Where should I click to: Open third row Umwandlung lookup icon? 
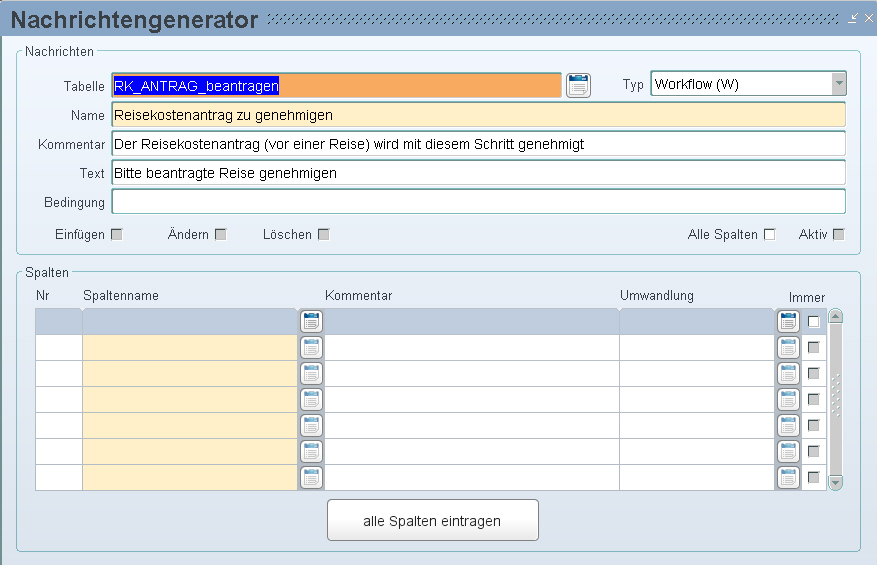788,373
